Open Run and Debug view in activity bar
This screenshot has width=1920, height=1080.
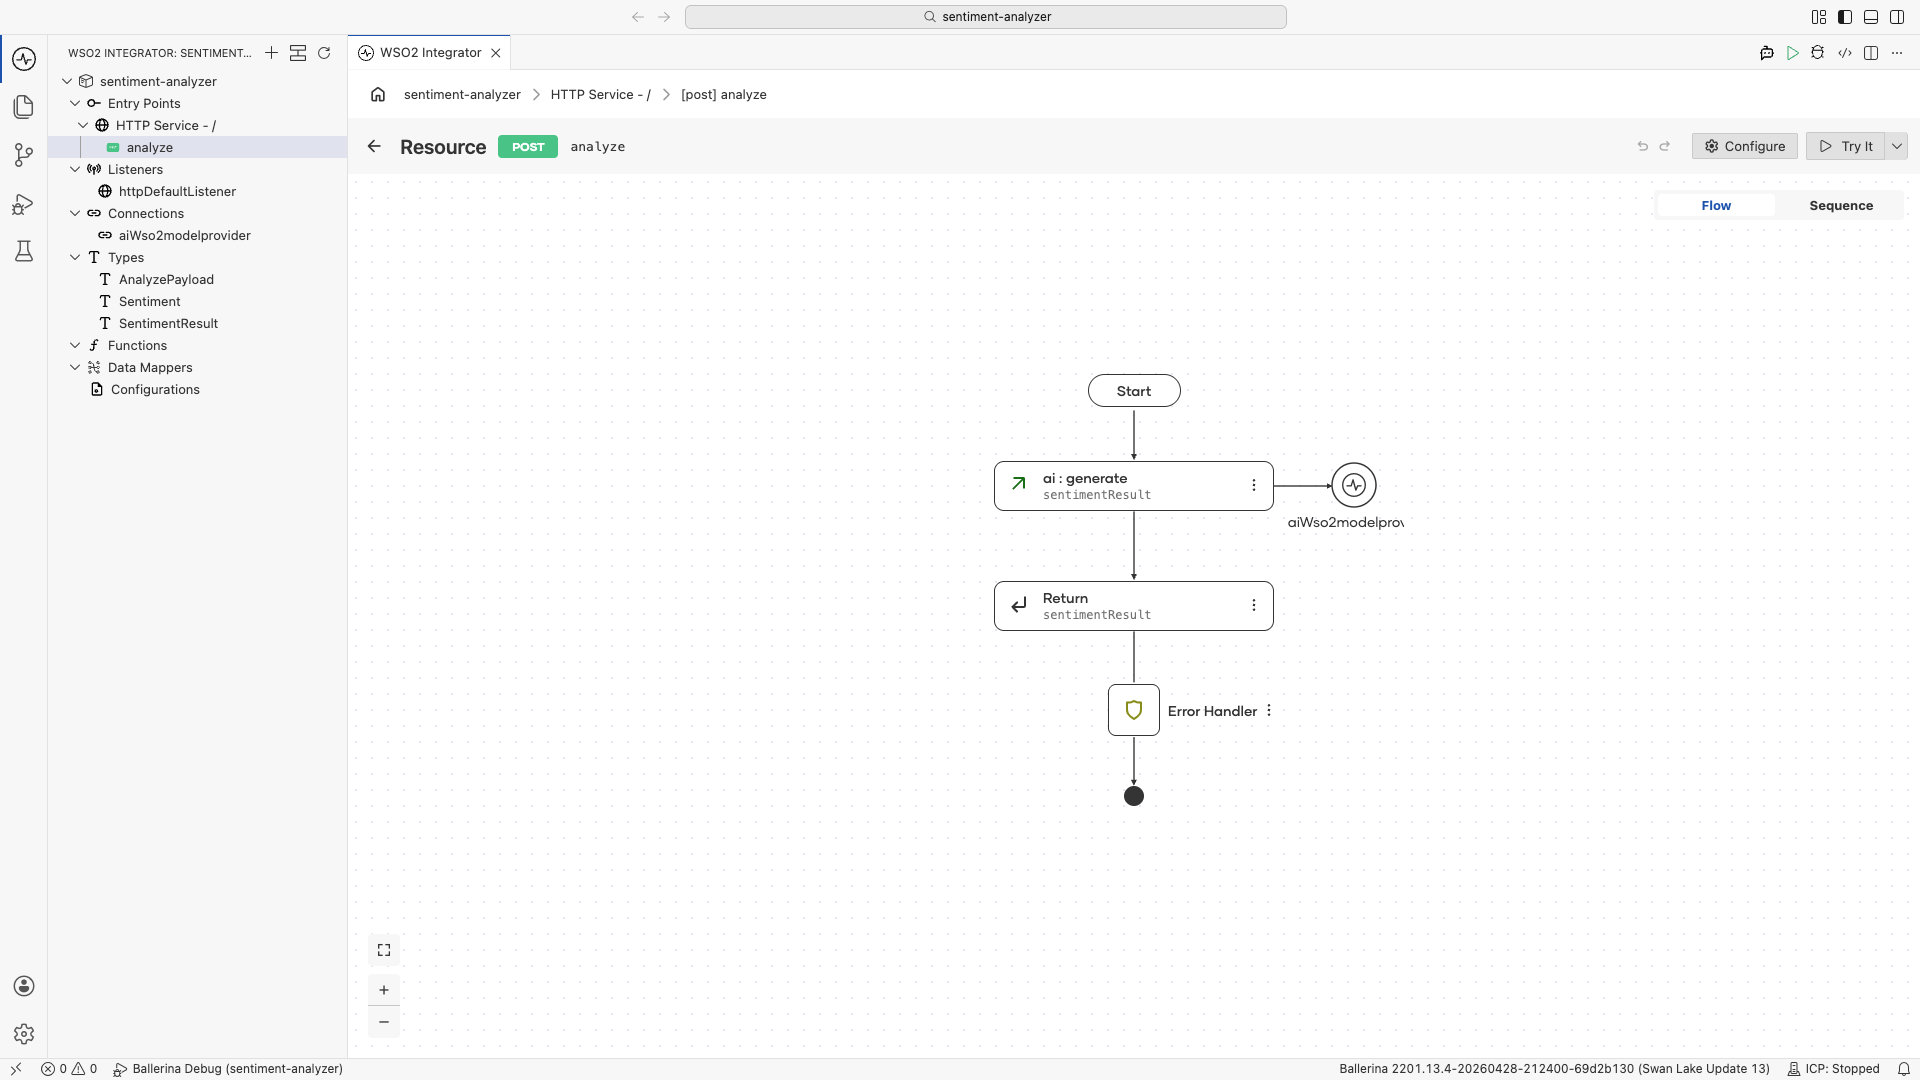24,204
